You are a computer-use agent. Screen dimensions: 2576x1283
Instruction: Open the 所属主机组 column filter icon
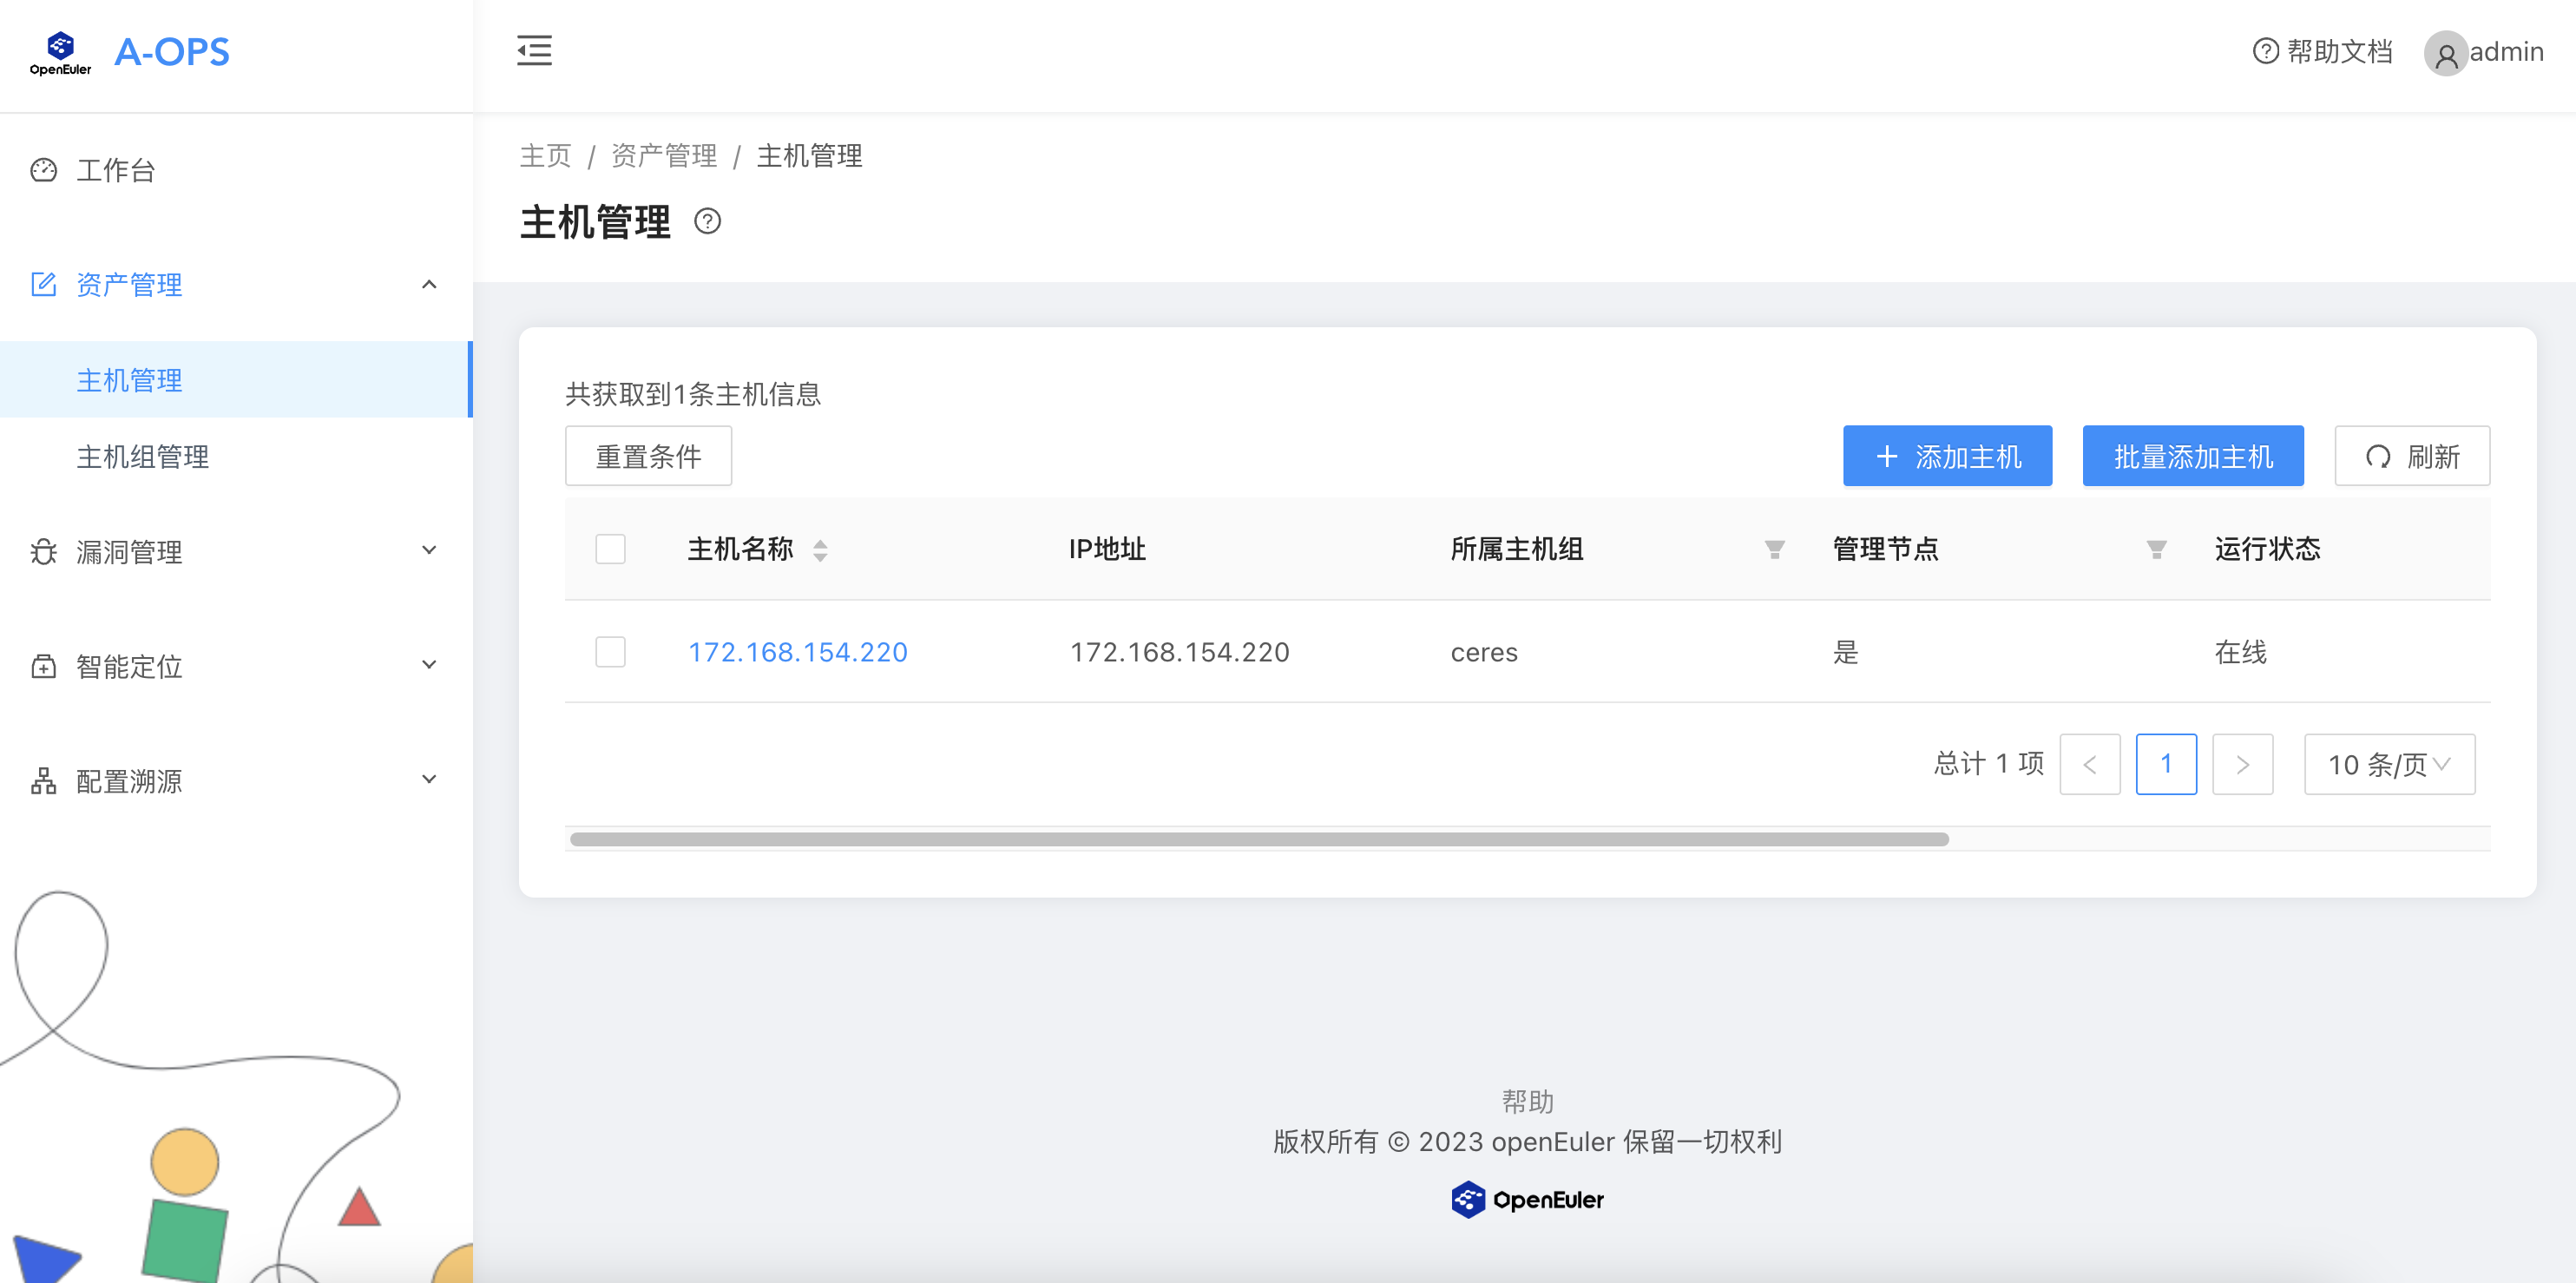click(x=1774, y=550)
